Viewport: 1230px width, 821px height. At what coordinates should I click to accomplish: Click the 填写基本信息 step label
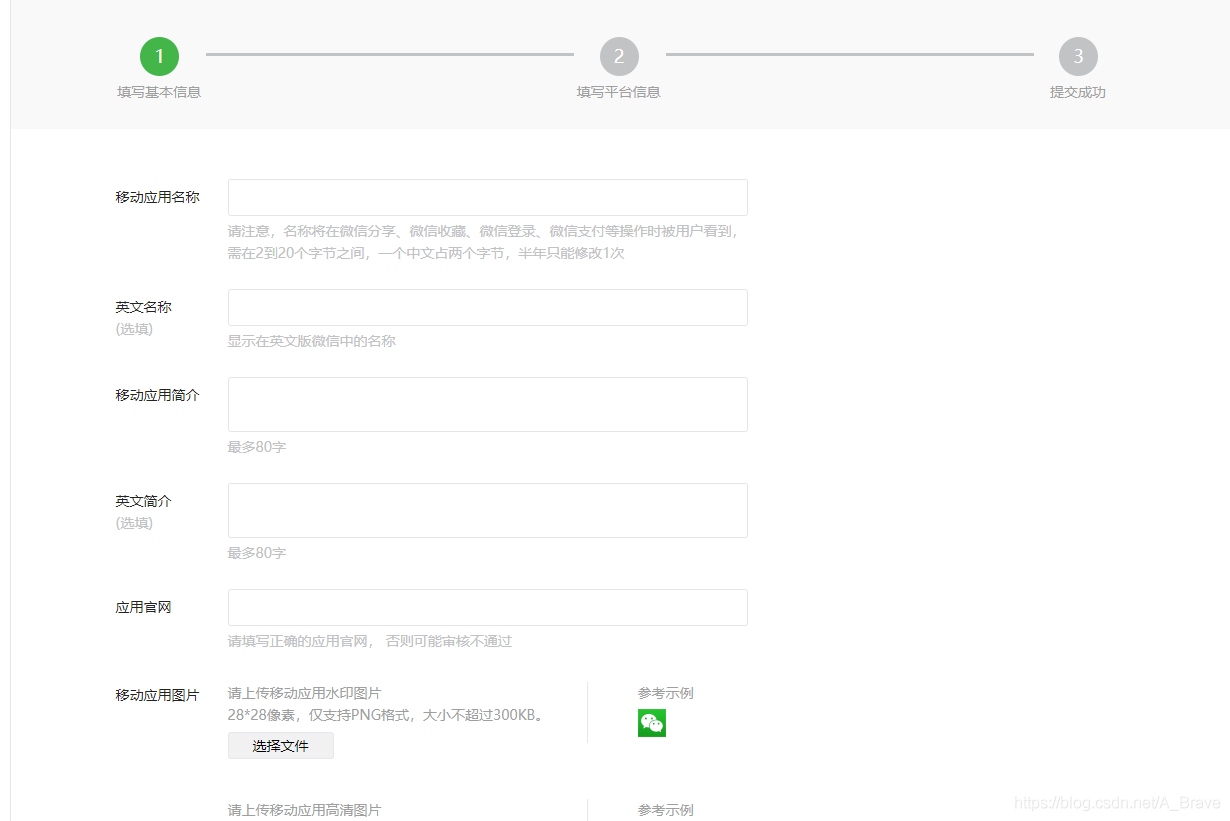[159, 92]
